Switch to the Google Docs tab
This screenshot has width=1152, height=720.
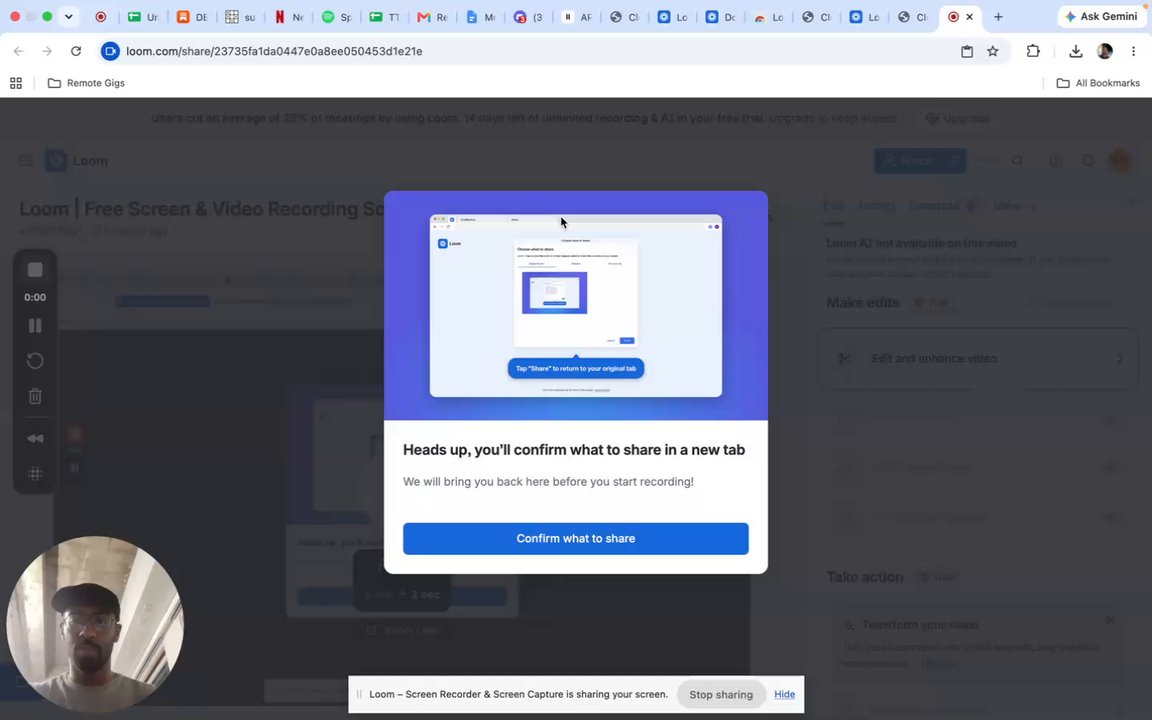[480, 16]
